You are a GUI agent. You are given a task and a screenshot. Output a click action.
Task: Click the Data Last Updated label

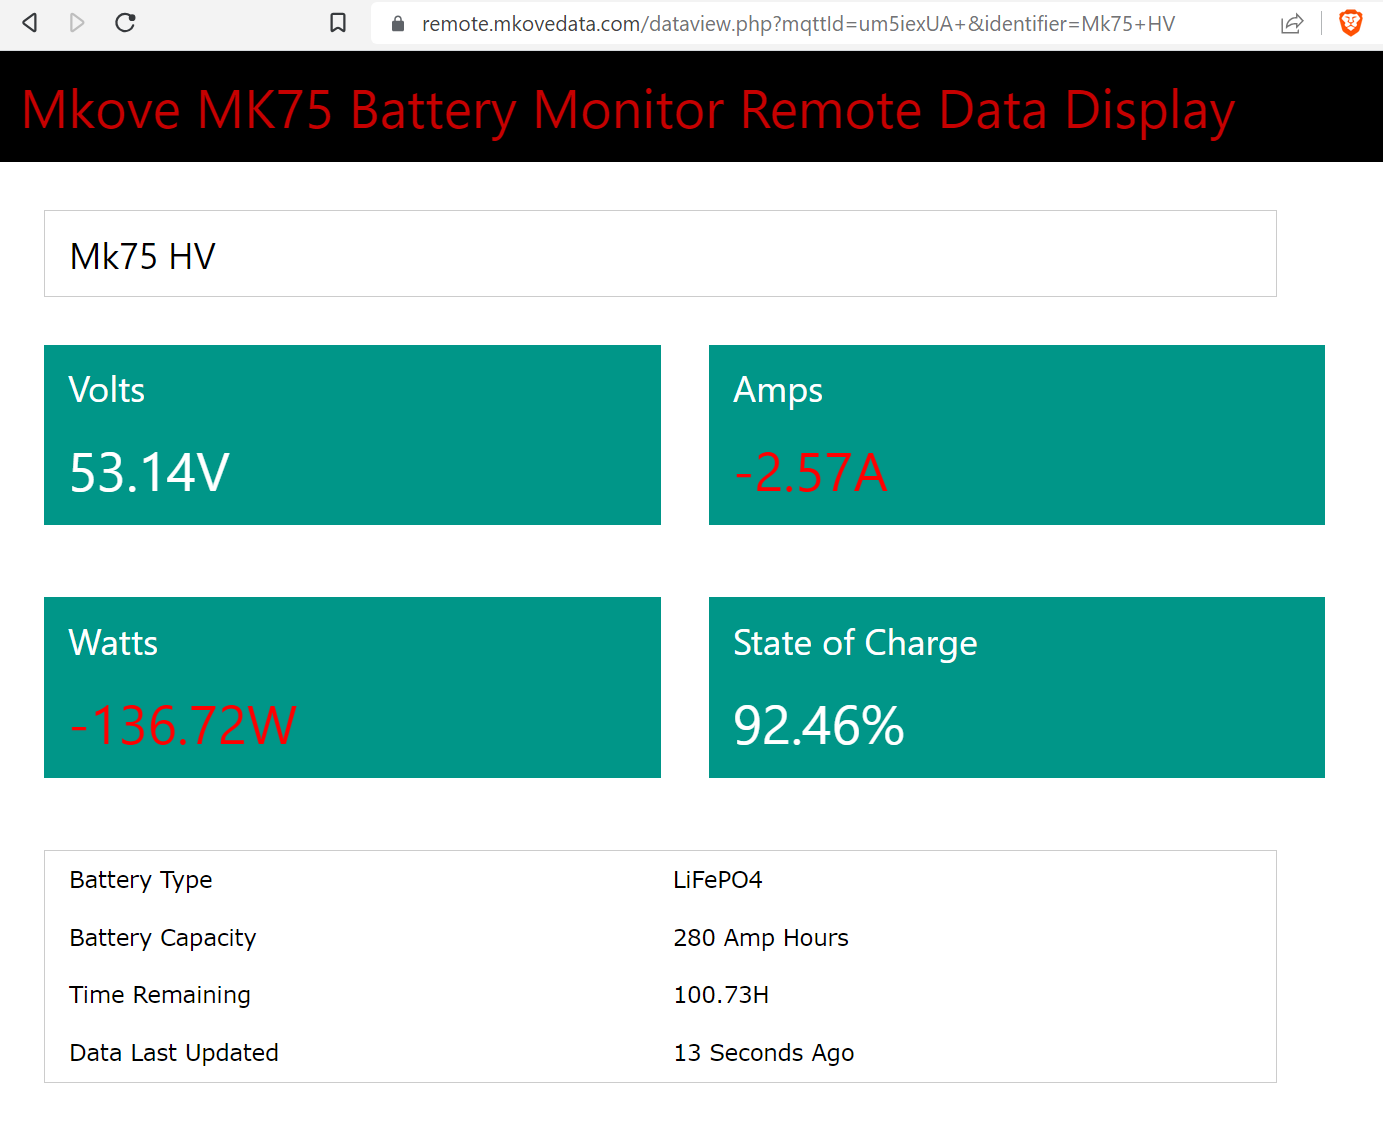pos(174,1053)
